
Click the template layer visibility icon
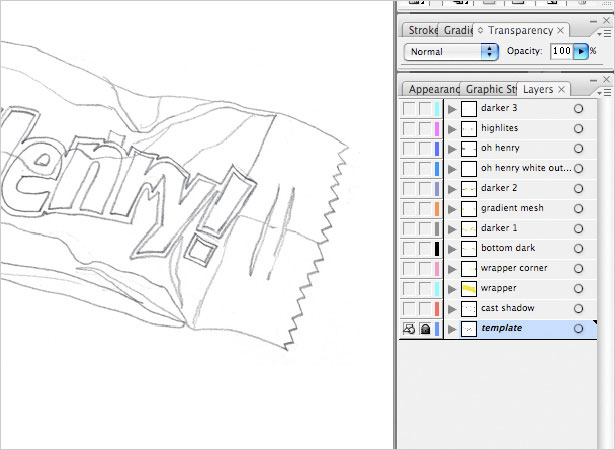409,329
